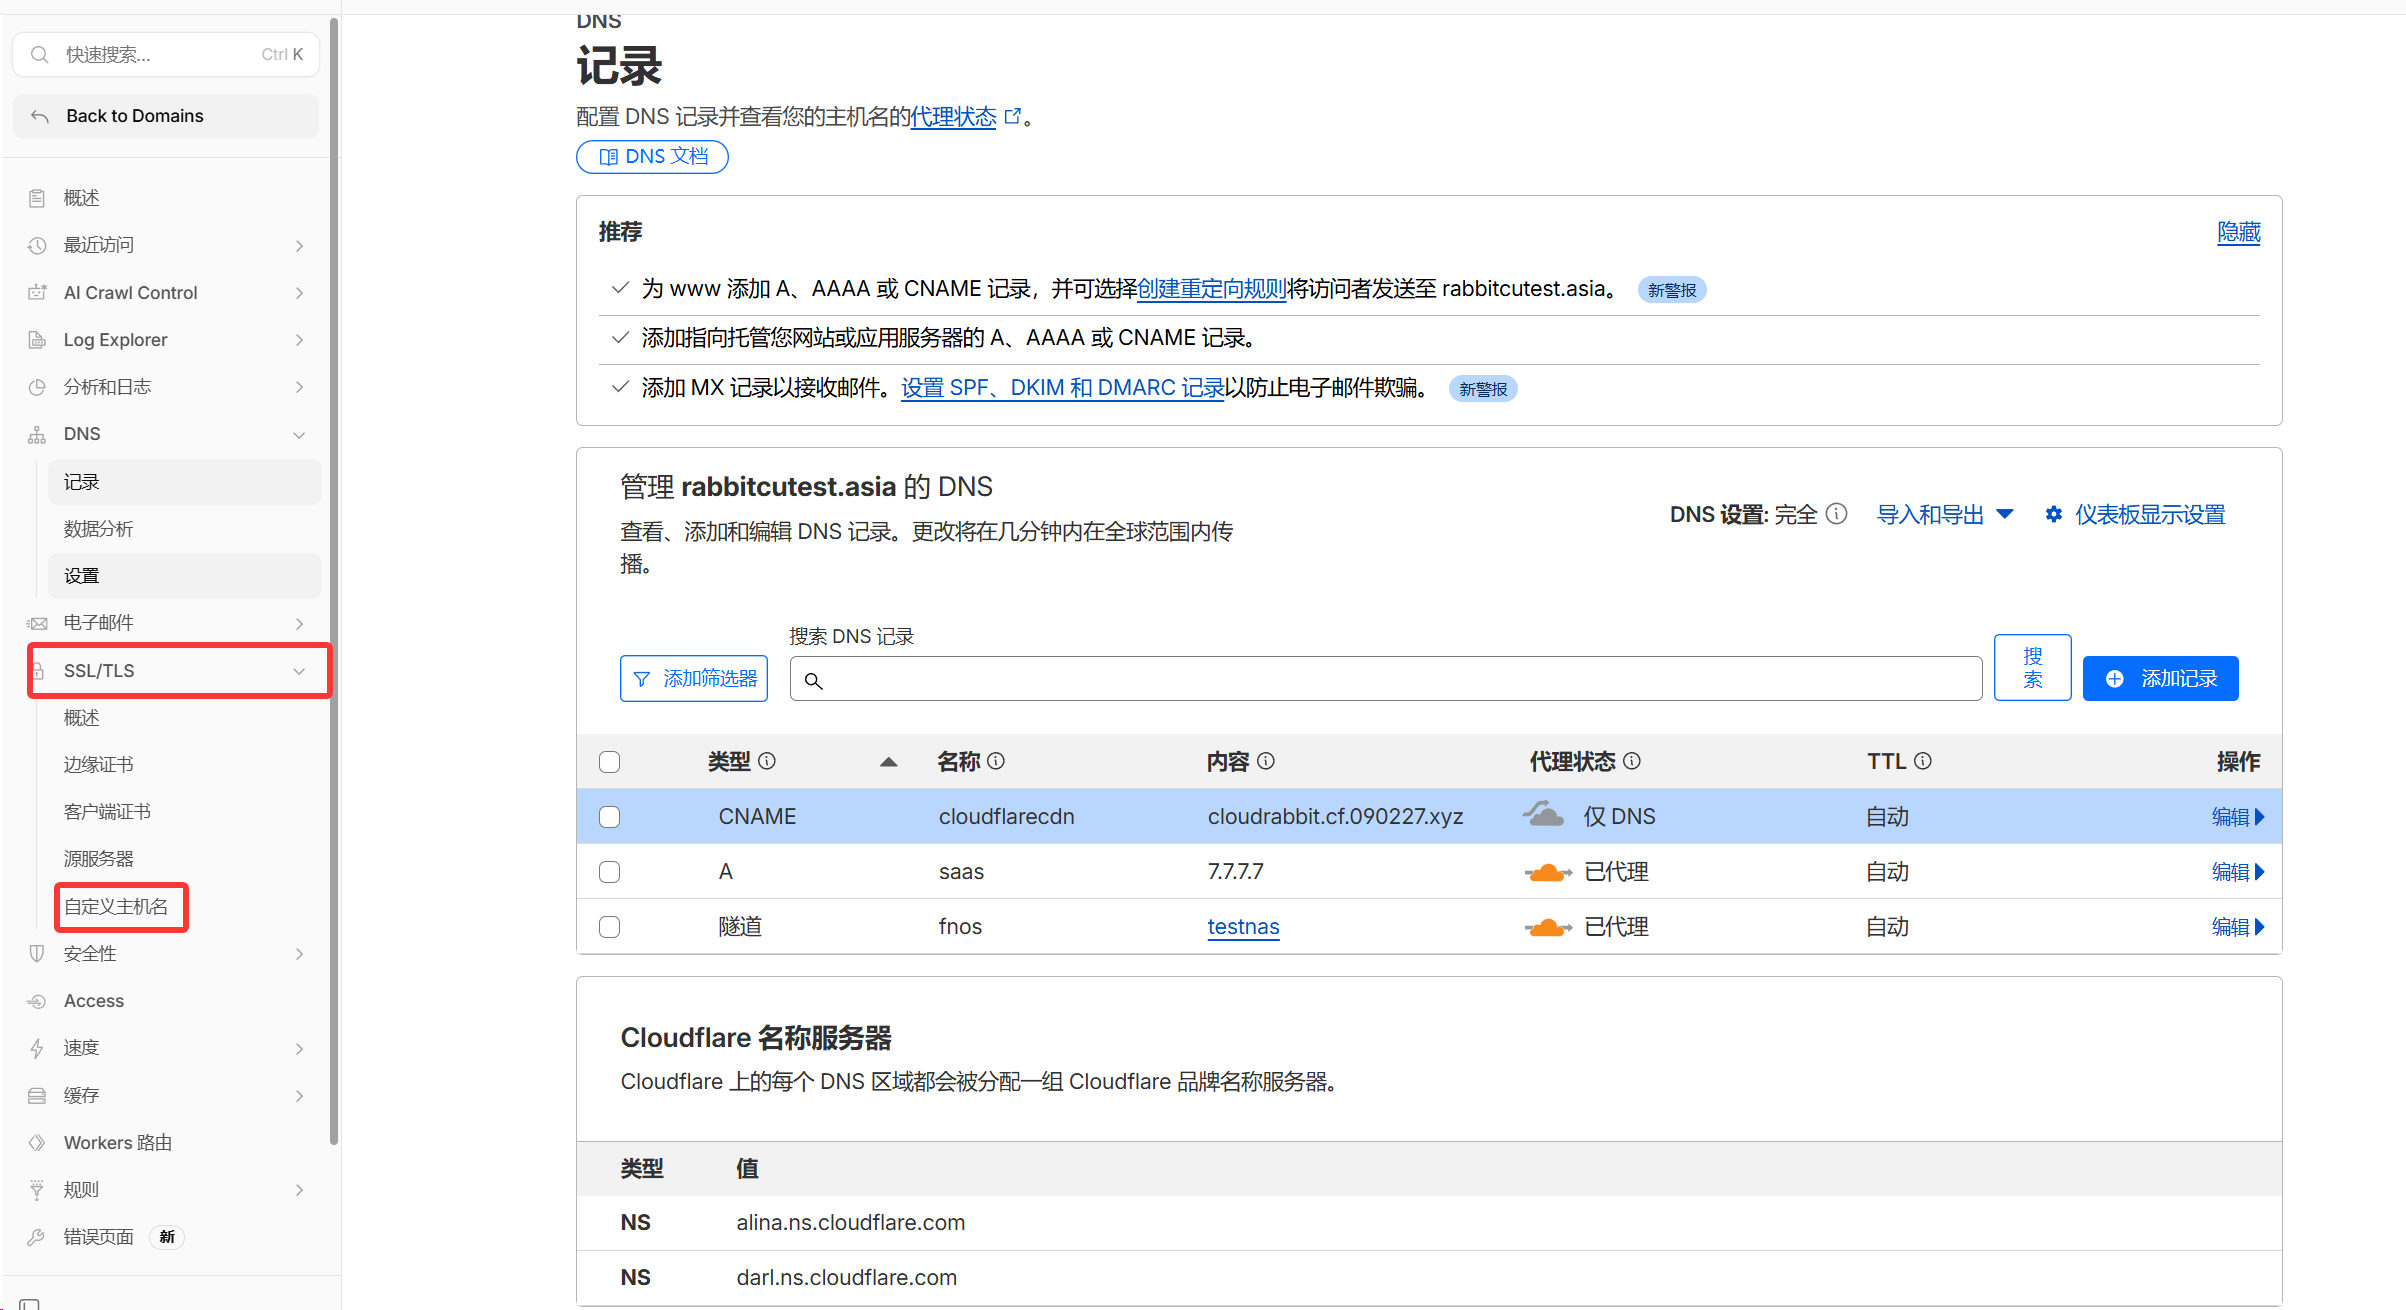
Task: Go to 边缘证书 in the sidebar
Action: click(98, 764)
